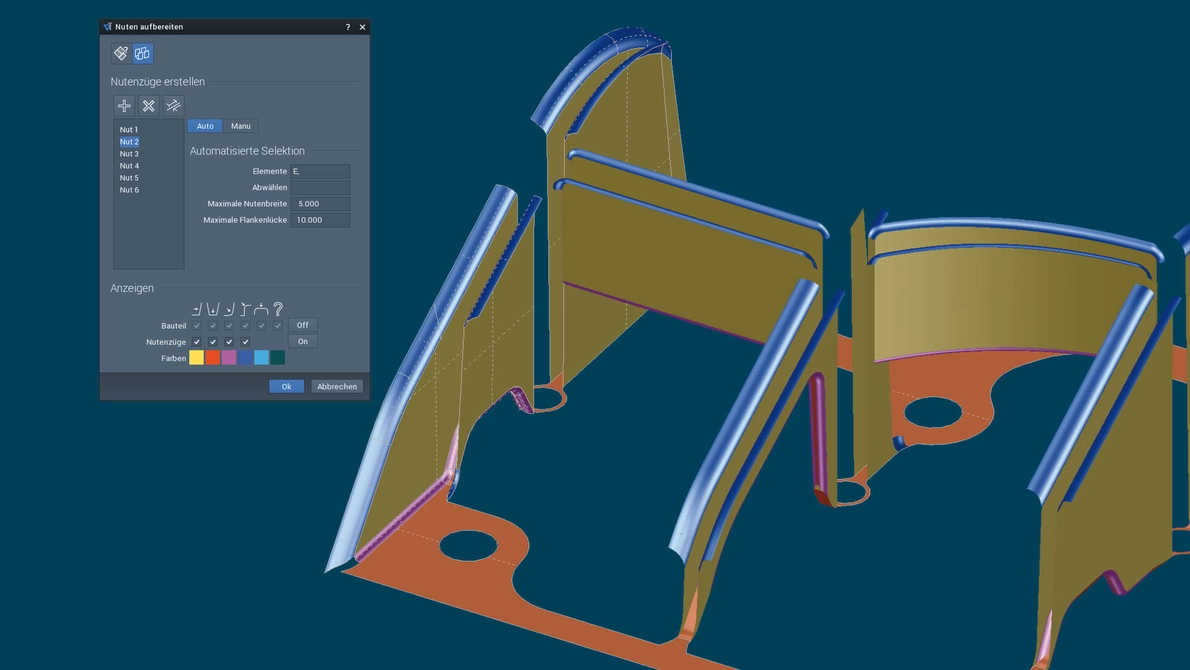Toggle the Bauteil checkbox below the arch icon
Image resolution: width=1190 pixels, height=670 pixels.
click(x=262, y=326)
